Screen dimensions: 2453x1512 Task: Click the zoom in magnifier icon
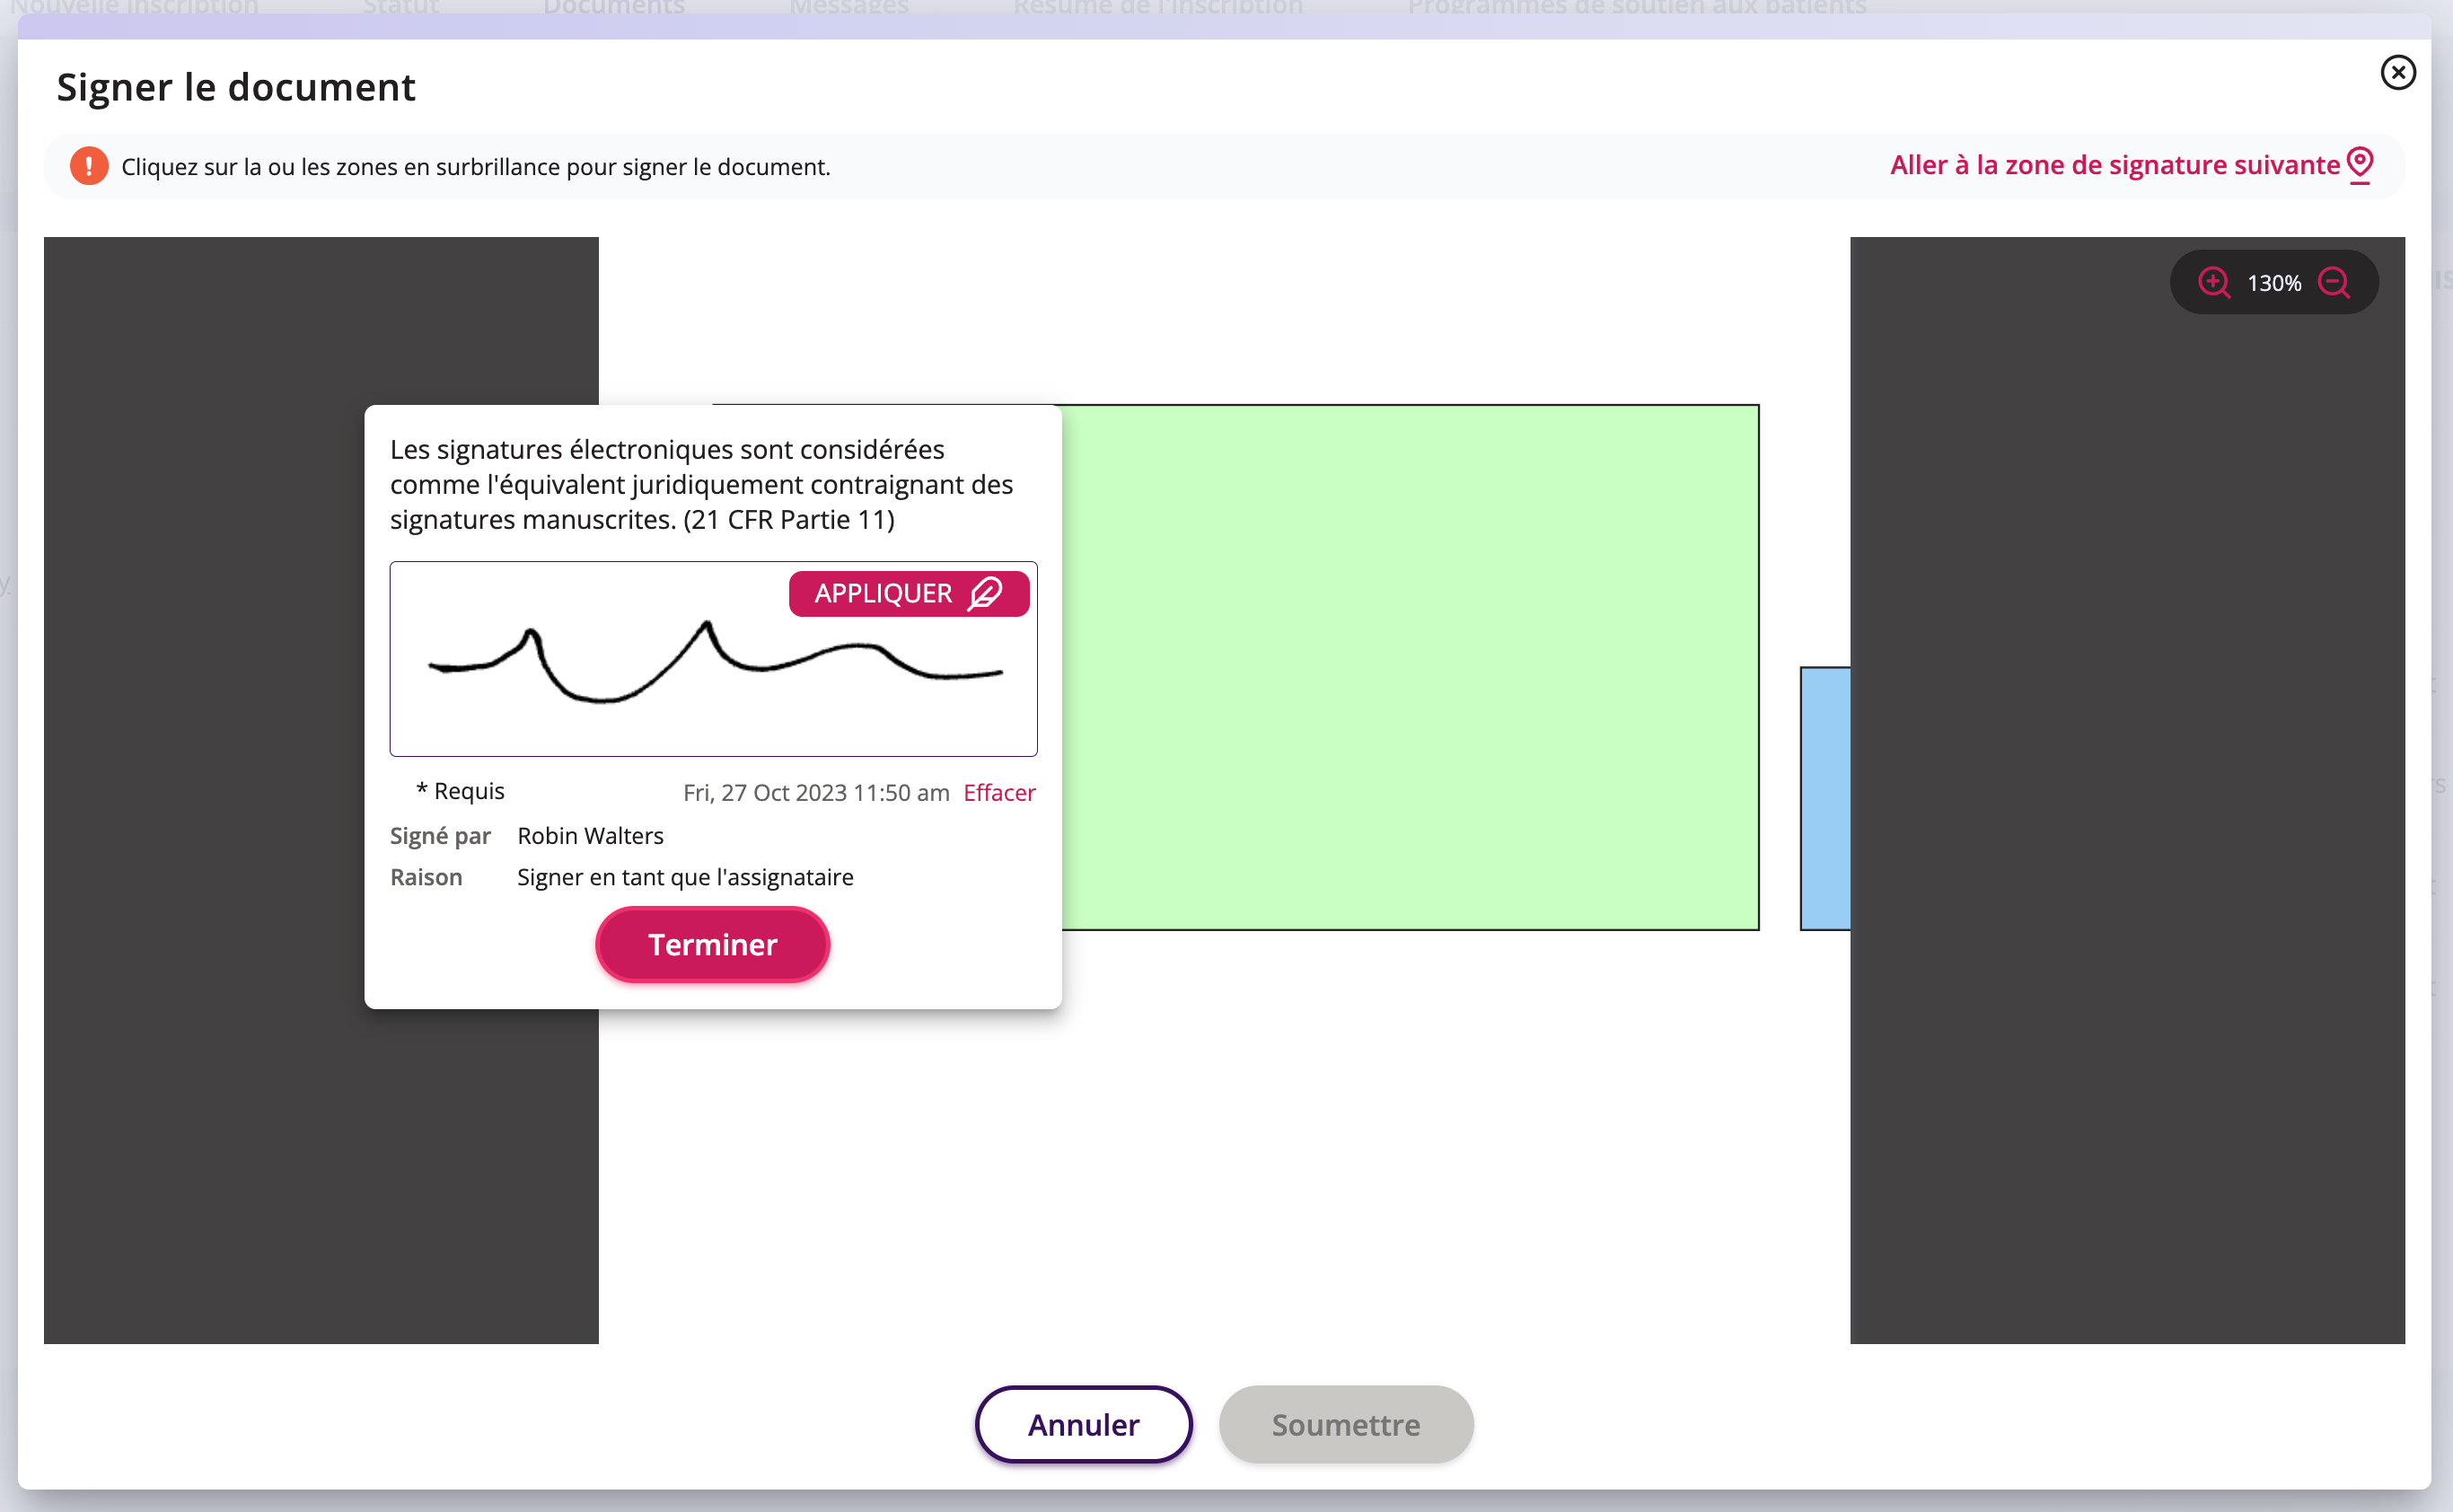(2213, 283)
